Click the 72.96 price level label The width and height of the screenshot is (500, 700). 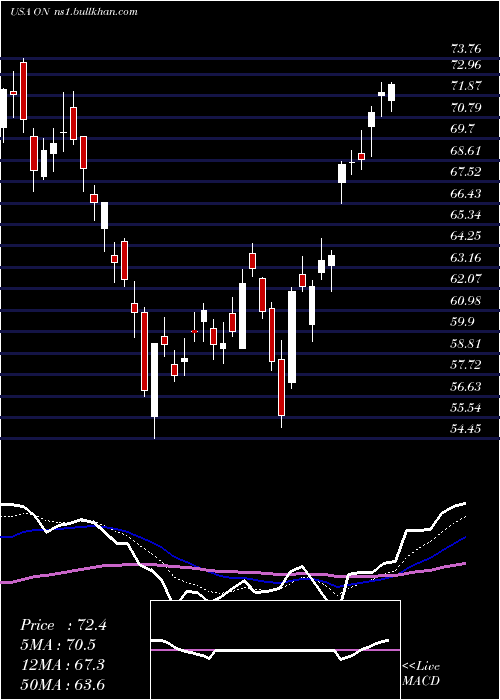(x=467, y=65)
